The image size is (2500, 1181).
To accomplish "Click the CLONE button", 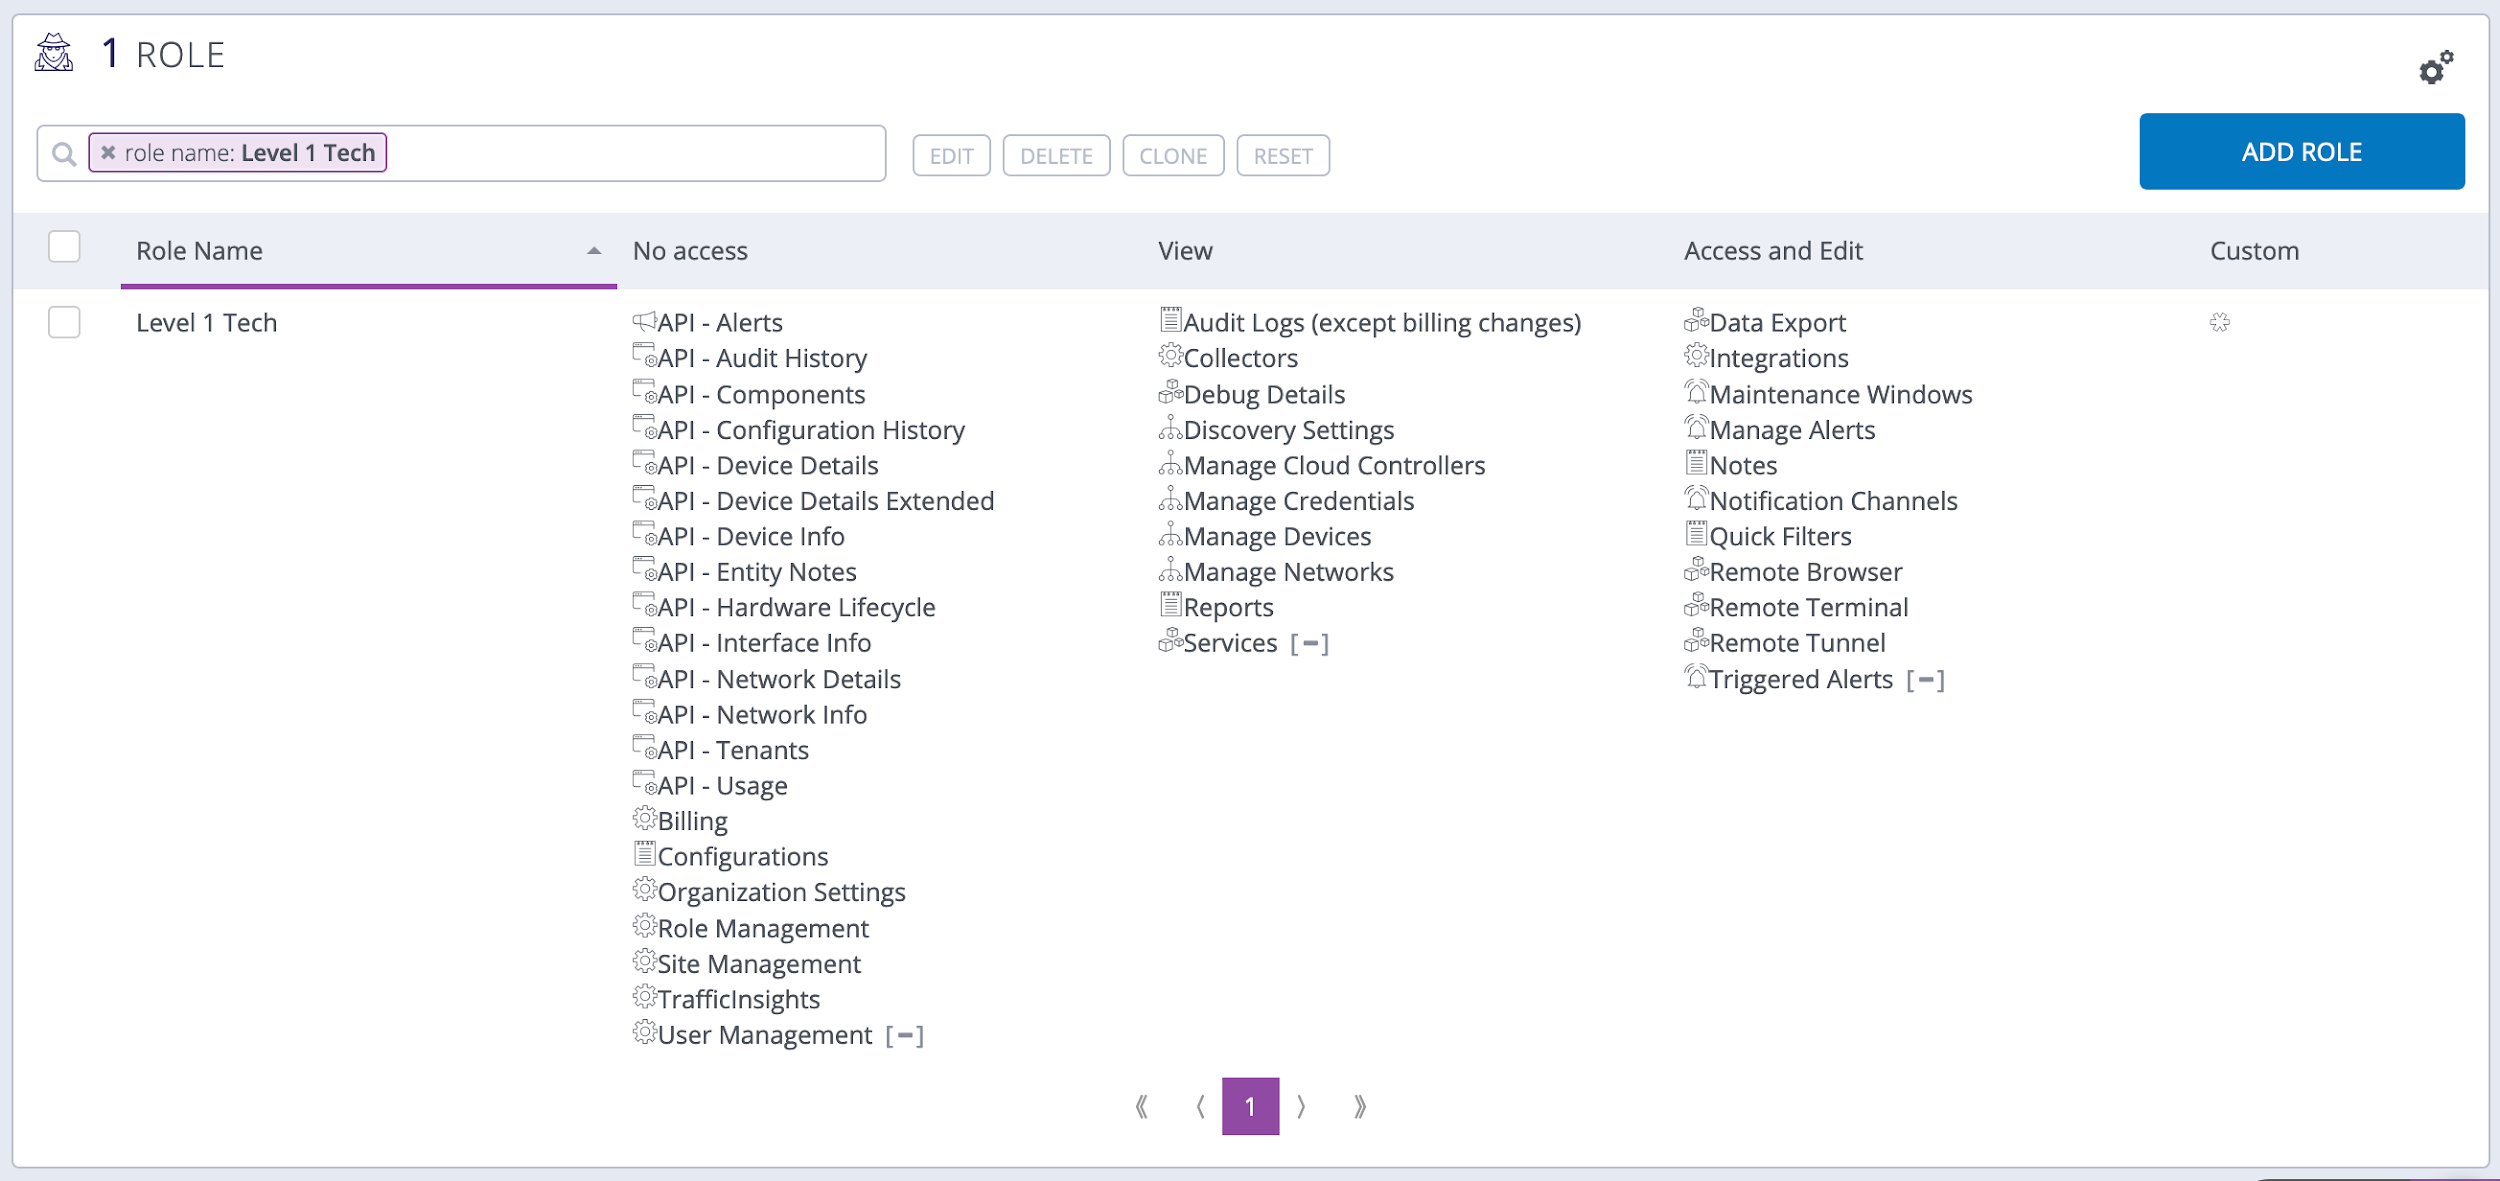I will click(1174, 155).
